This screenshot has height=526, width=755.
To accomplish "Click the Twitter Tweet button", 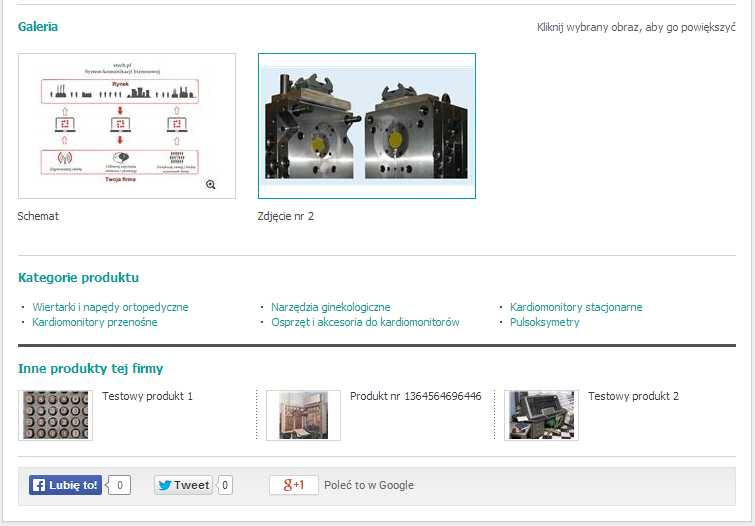I will tap(183, 485).
